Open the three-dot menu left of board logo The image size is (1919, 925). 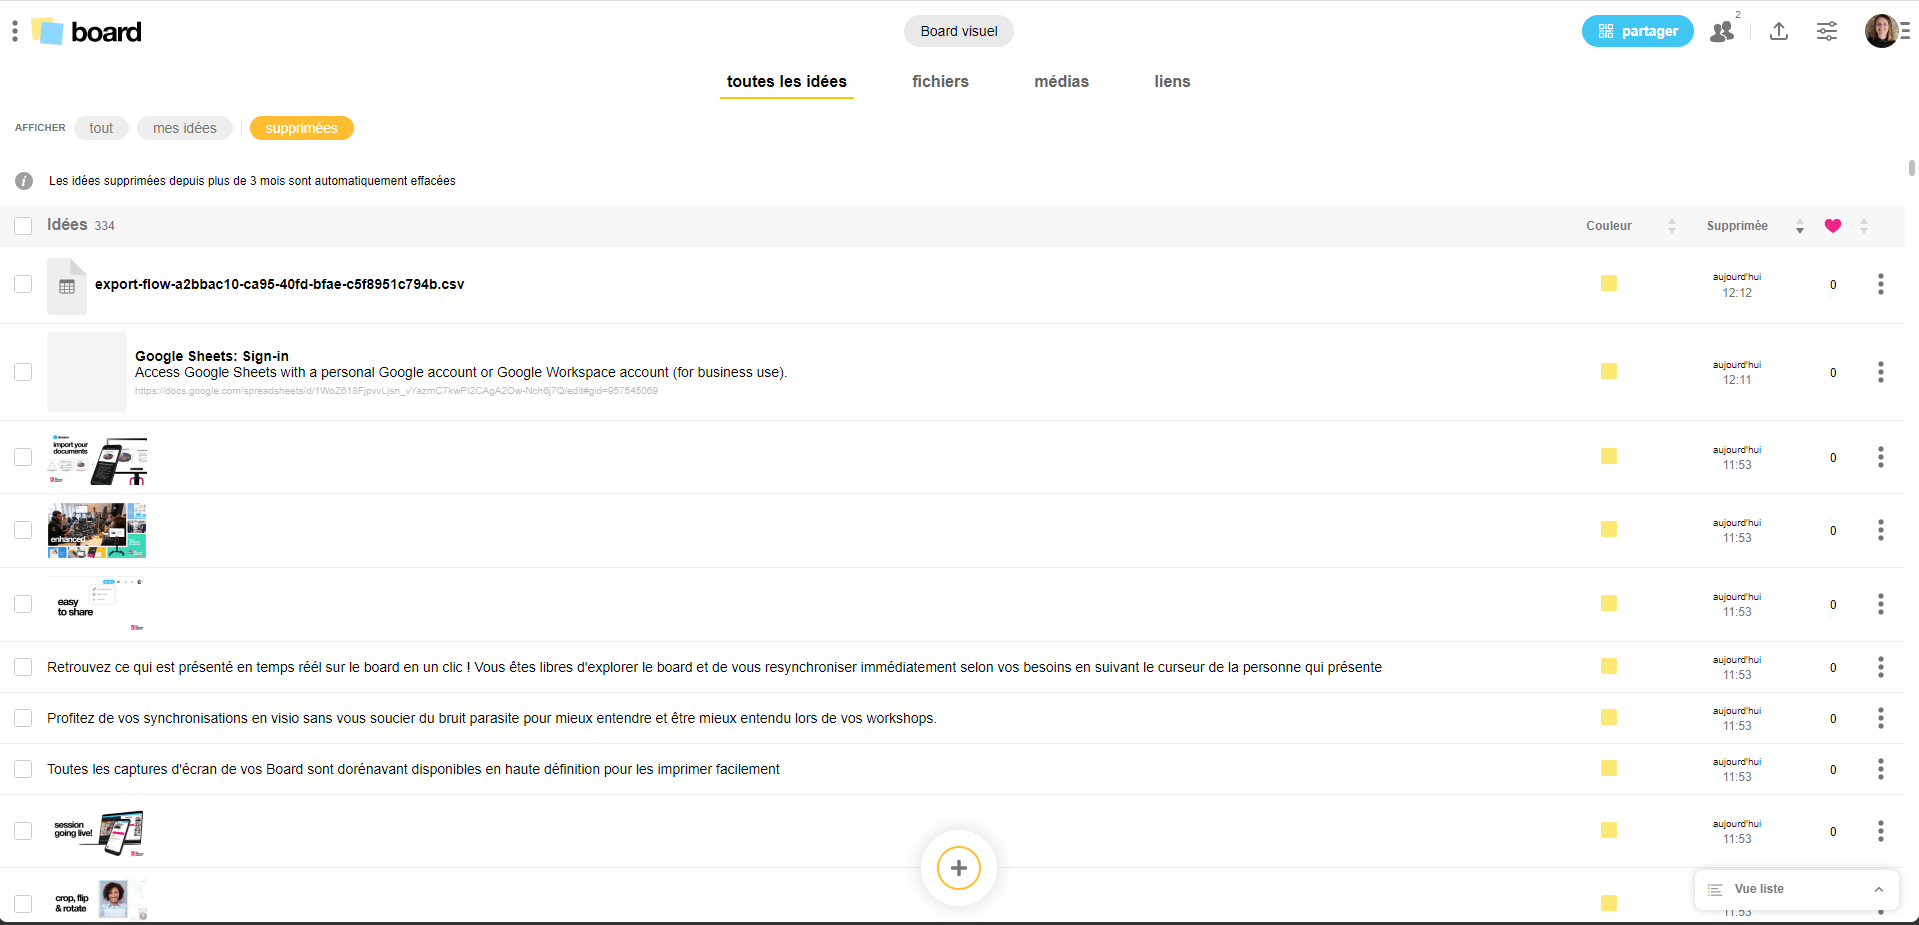(15, 32)
